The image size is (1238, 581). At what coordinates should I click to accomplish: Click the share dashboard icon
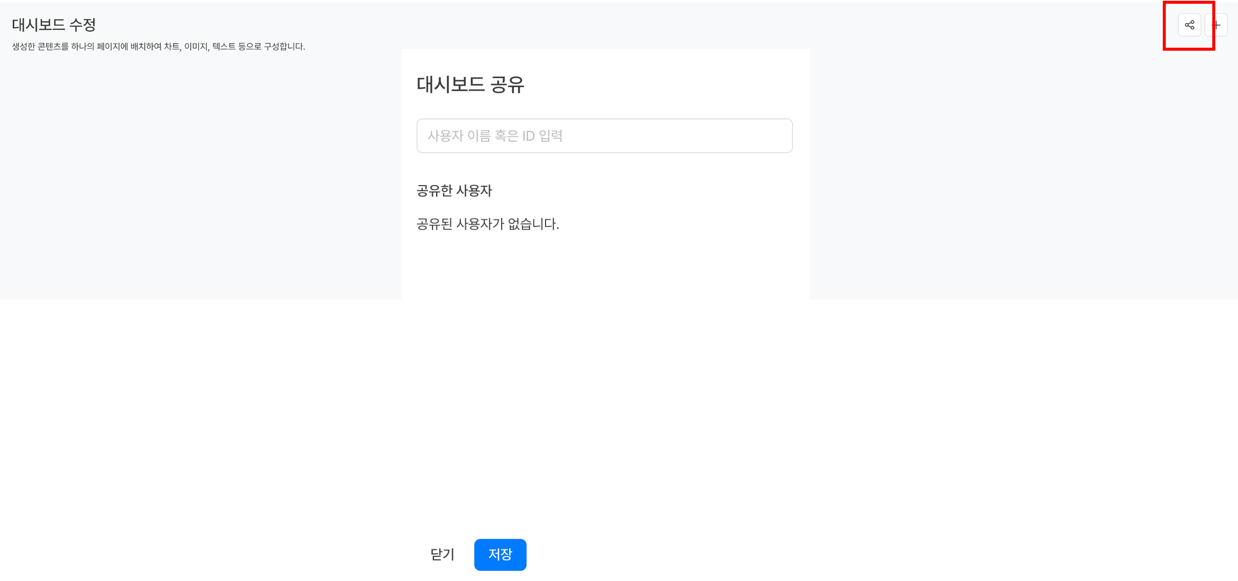[1189, 25]
